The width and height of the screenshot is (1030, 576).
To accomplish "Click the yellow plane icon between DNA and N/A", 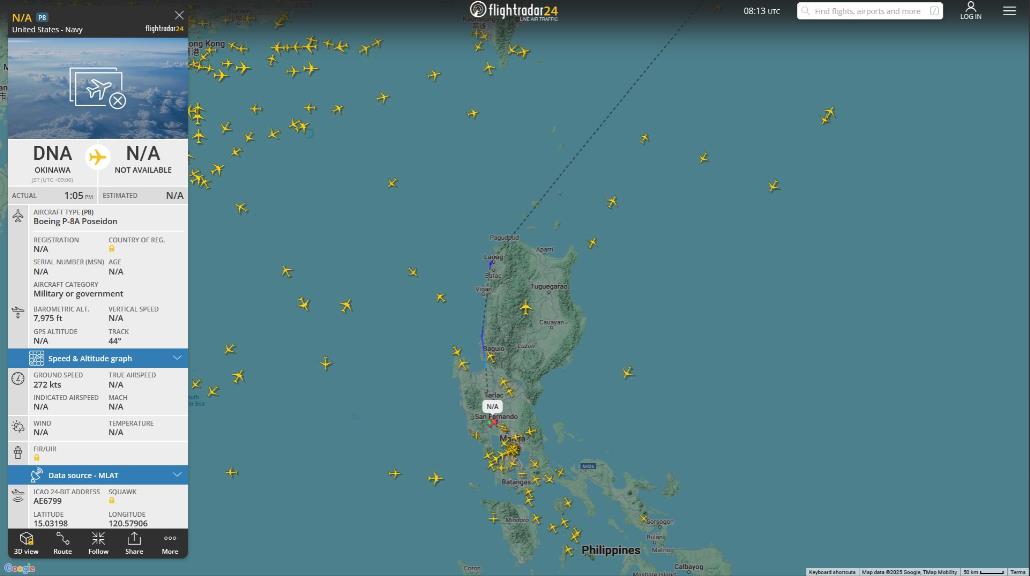I will [97, 157].
